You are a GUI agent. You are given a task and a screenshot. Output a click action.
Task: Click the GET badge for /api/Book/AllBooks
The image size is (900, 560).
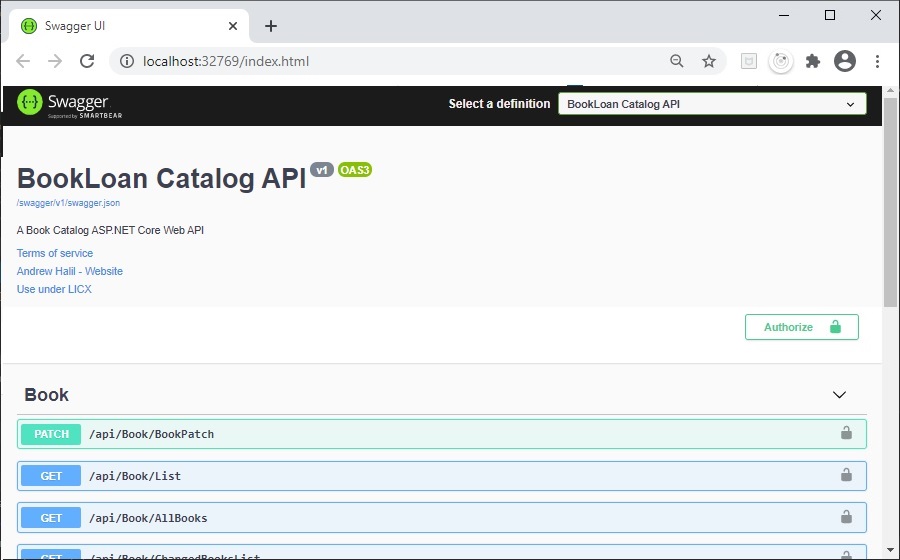click(51, 518)
